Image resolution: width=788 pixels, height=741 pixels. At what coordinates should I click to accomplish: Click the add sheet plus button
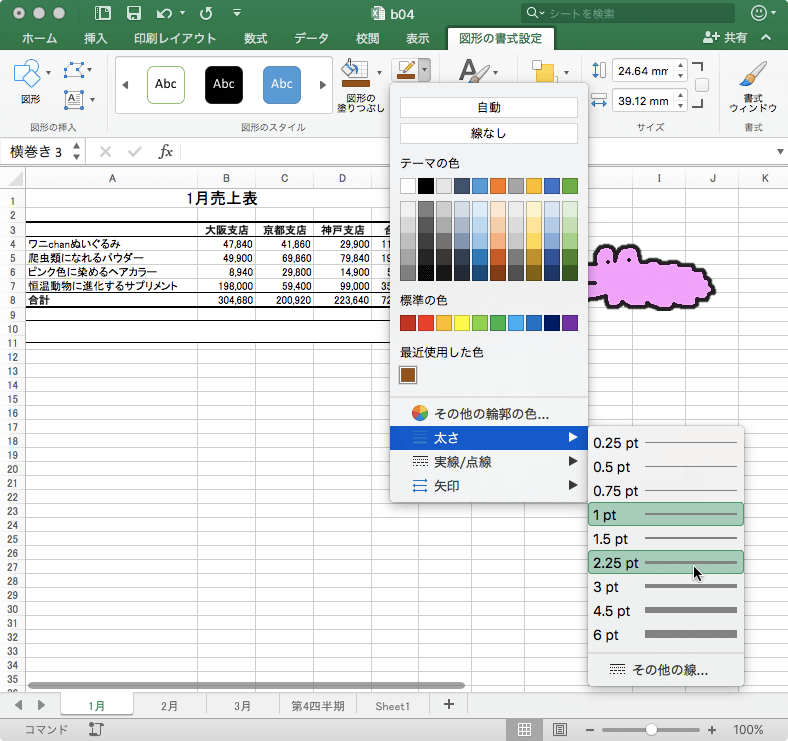[449, 704]
